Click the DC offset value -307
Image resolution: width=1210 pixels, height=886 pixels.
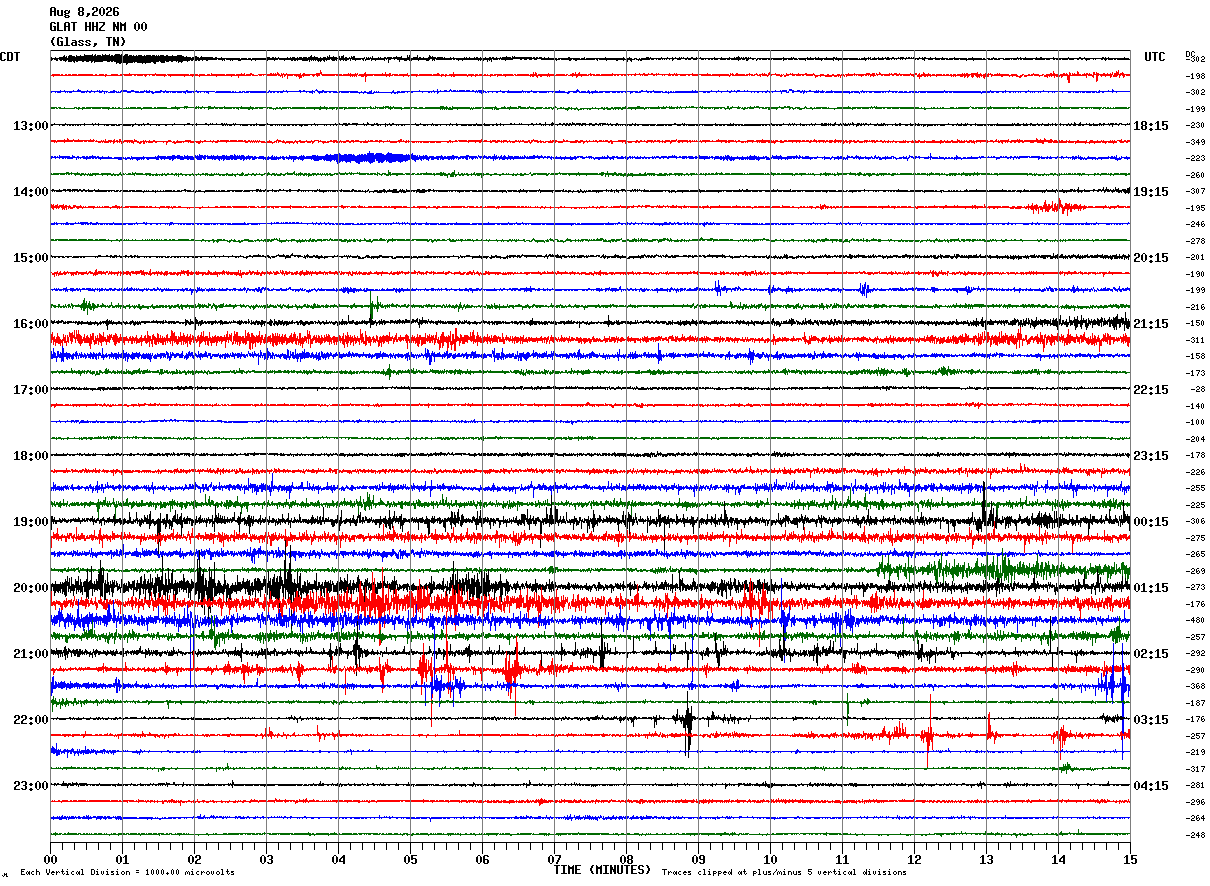tap(1195, 191)
